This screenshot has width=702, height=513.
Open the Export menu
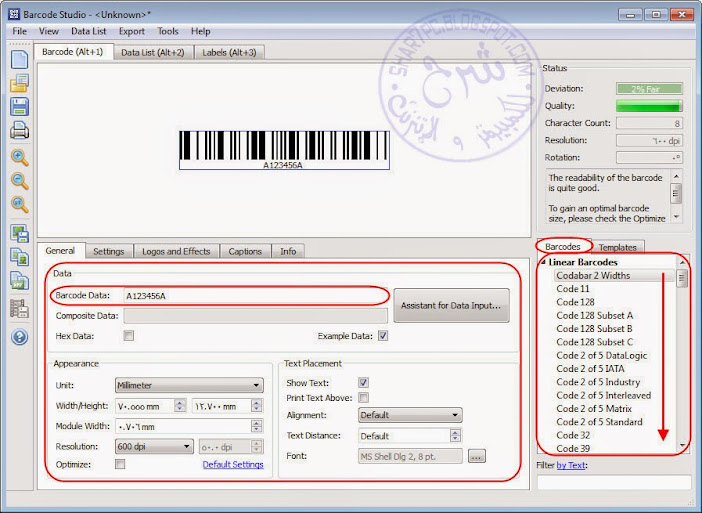pyautogui.click(x=132, y=31)
